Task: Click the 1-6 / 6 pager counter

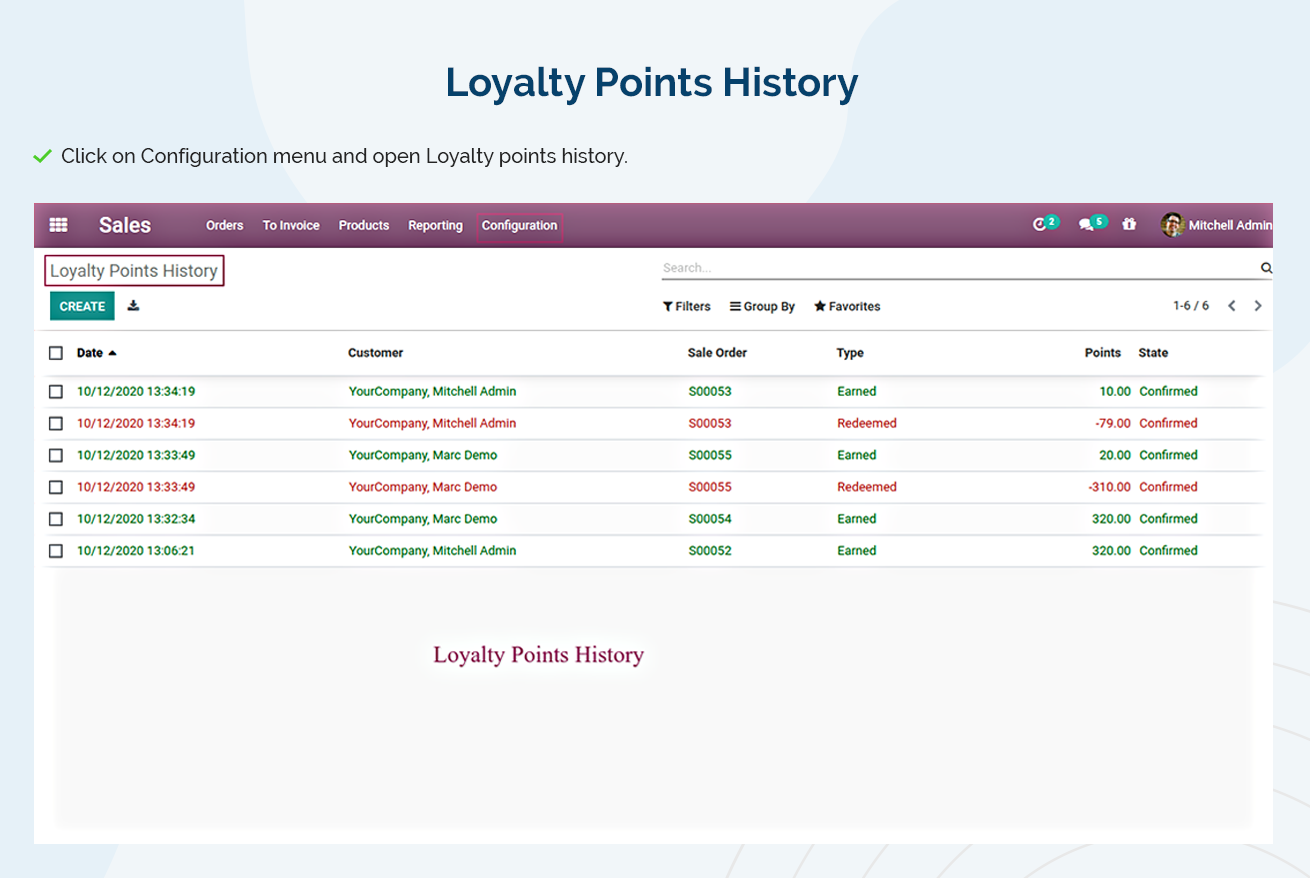Action: 1191,306
